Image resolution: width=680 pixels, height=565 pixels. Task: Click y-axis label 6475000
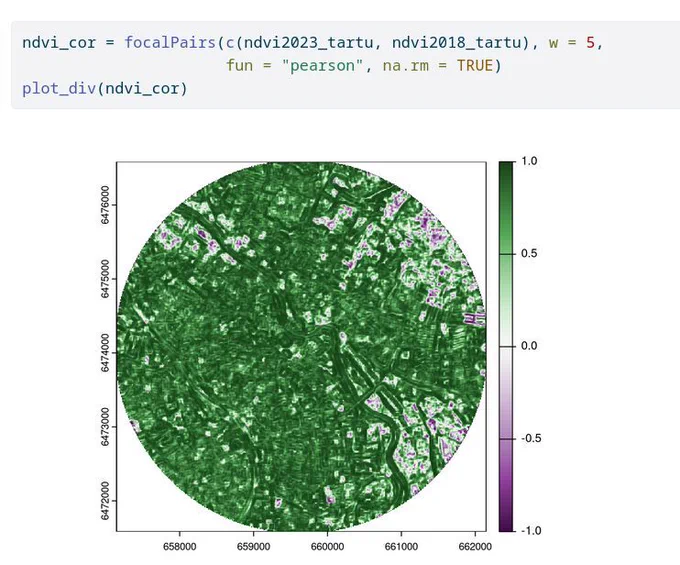[105, 279]
